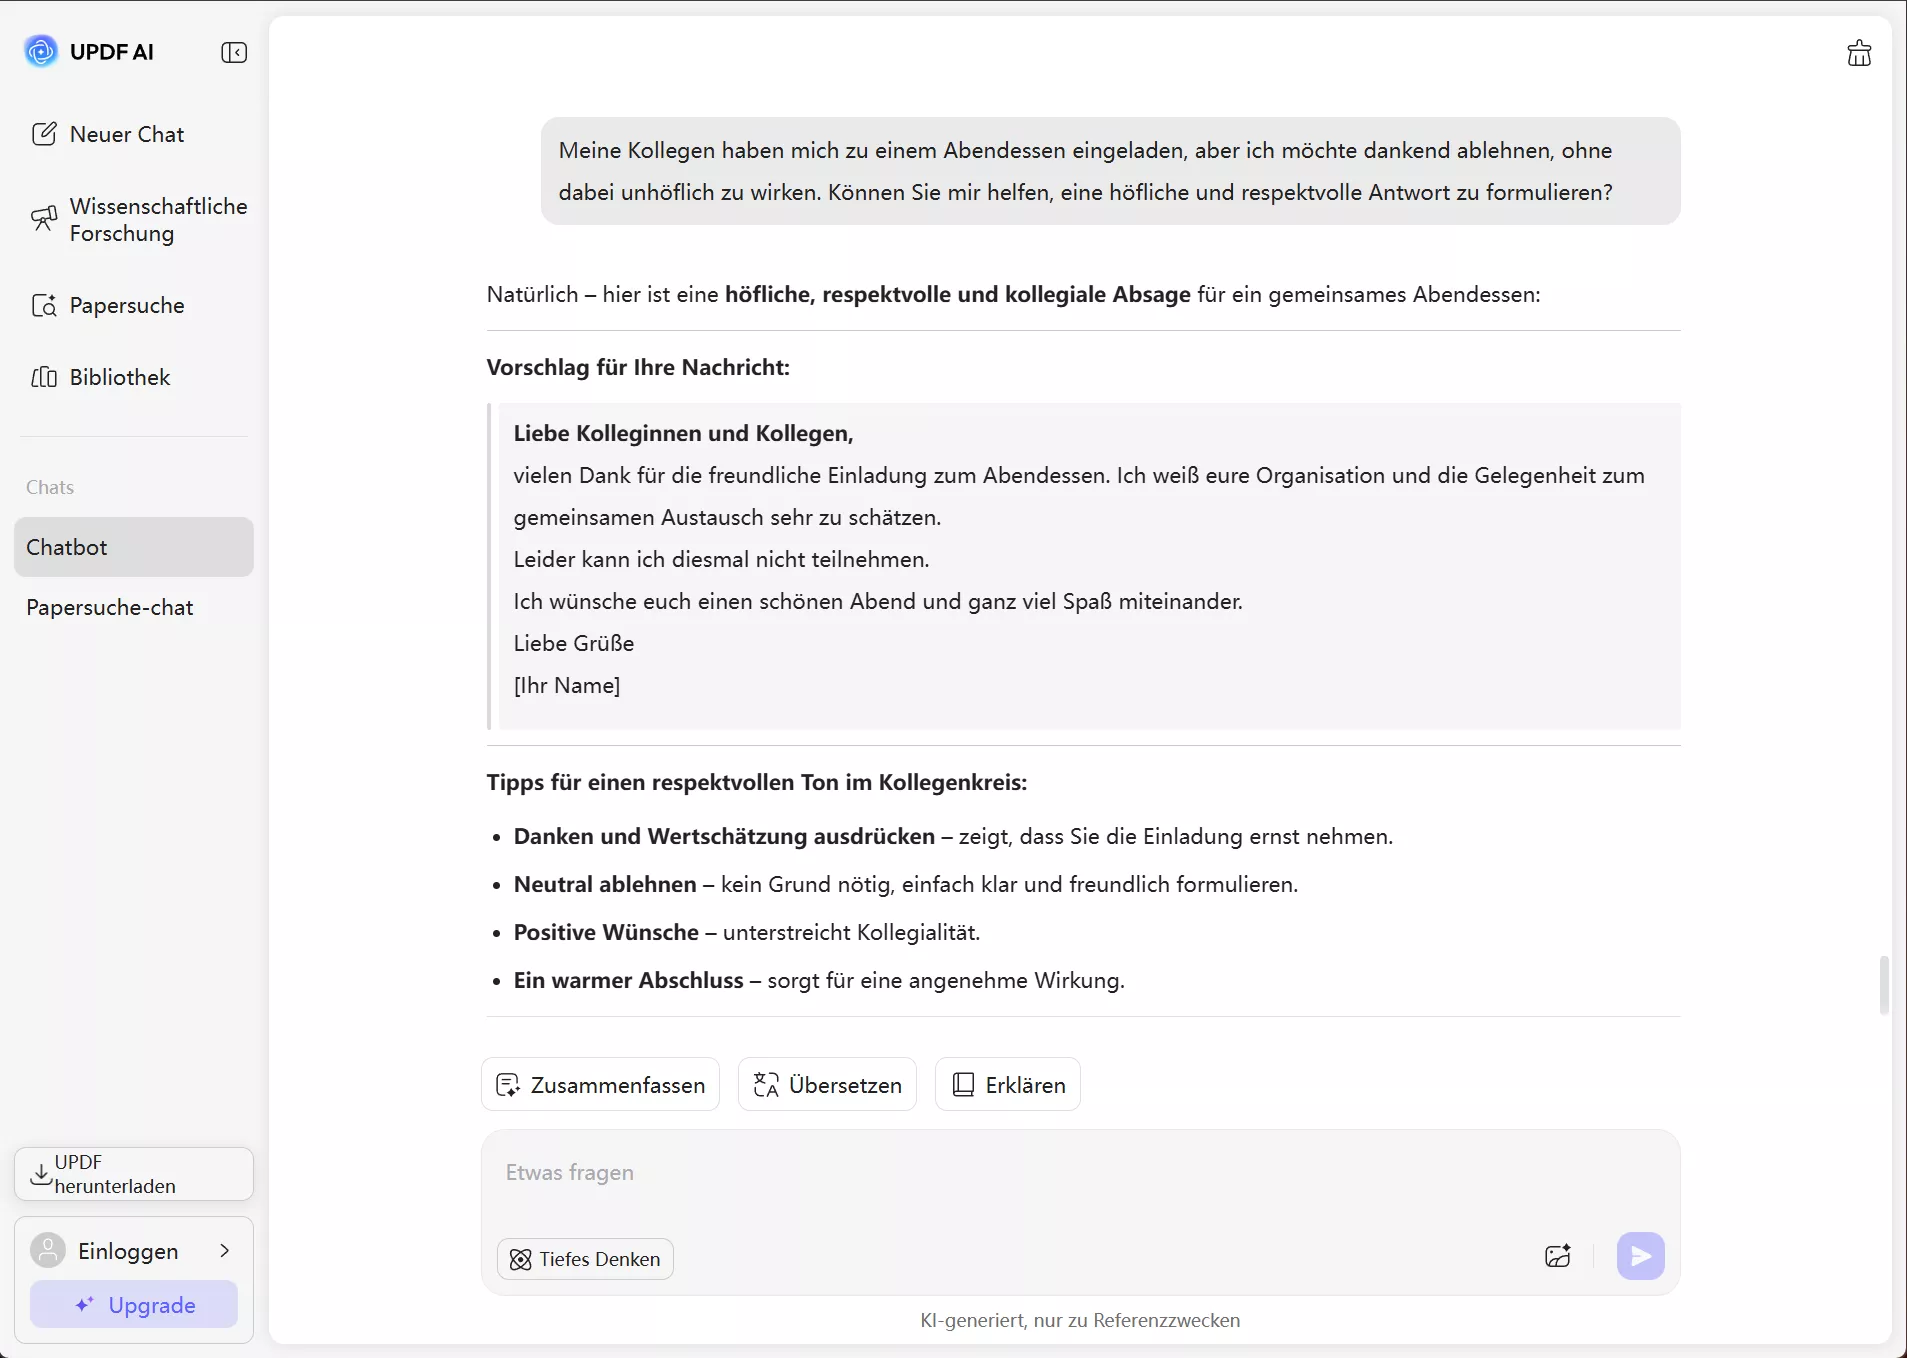Screen dimensions: 1907x1358
Task: Click the Übersetzen button
Action: (x=827, y=1085)
